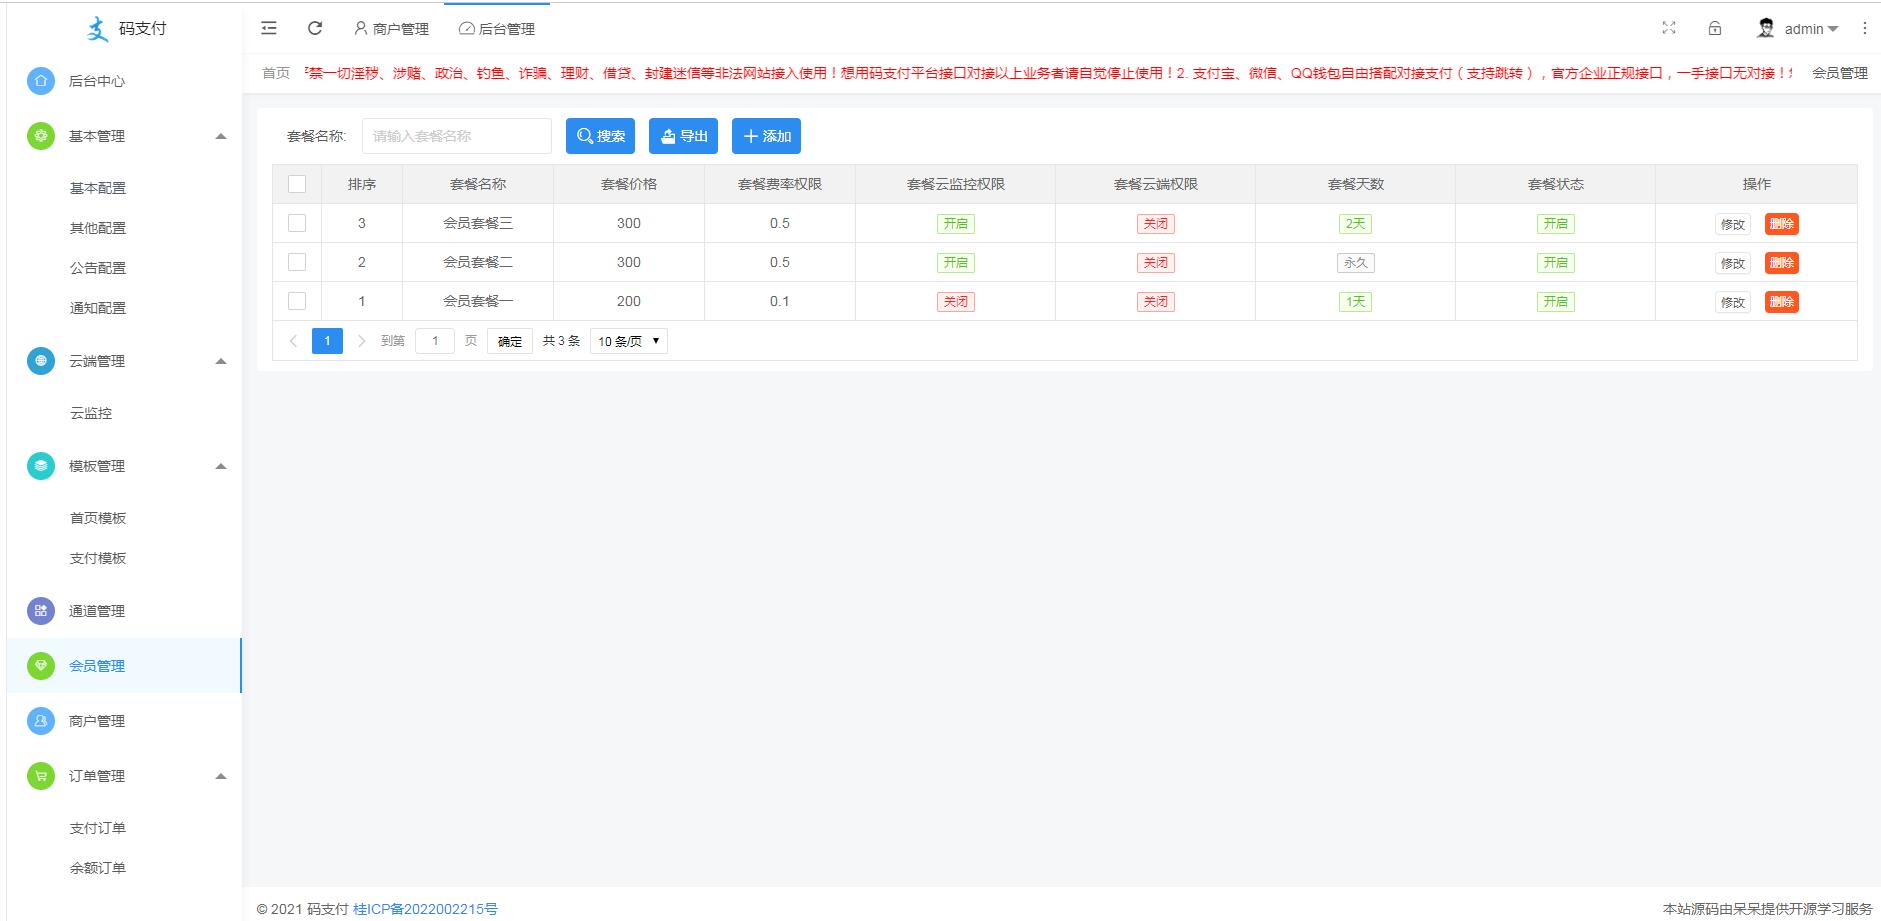
Task: Click the 桂ICP备2022002215号 footer link
Action: click(x=425, y=909)
